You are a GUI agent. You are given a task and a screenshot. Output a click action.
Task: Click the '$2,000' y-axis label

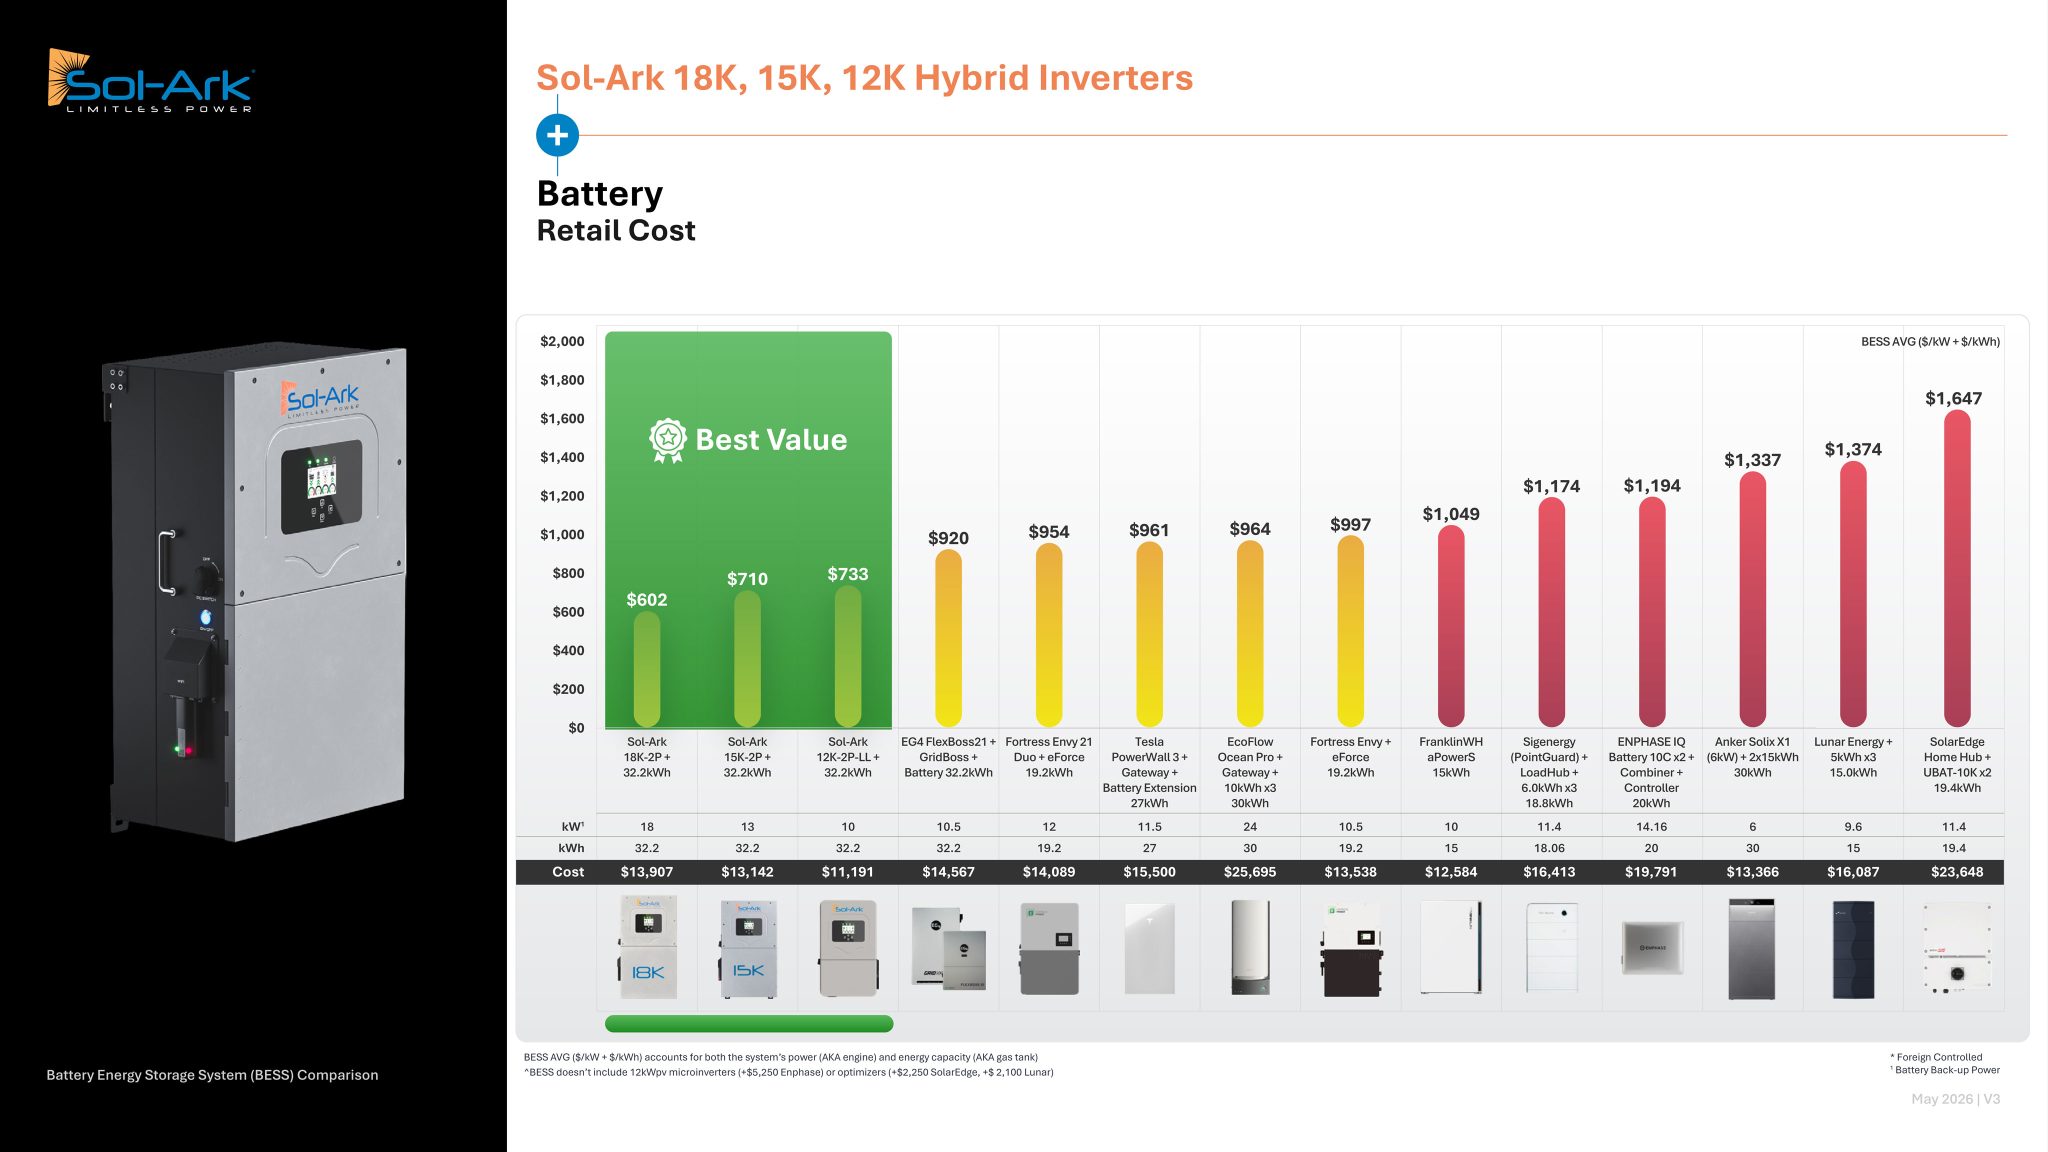562,341
